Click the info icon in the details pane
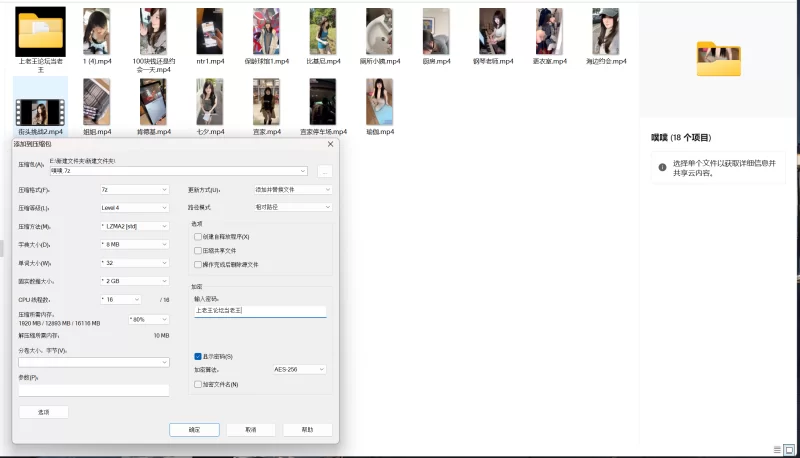This screenshot has width=800, height=458. pos(662,167)
